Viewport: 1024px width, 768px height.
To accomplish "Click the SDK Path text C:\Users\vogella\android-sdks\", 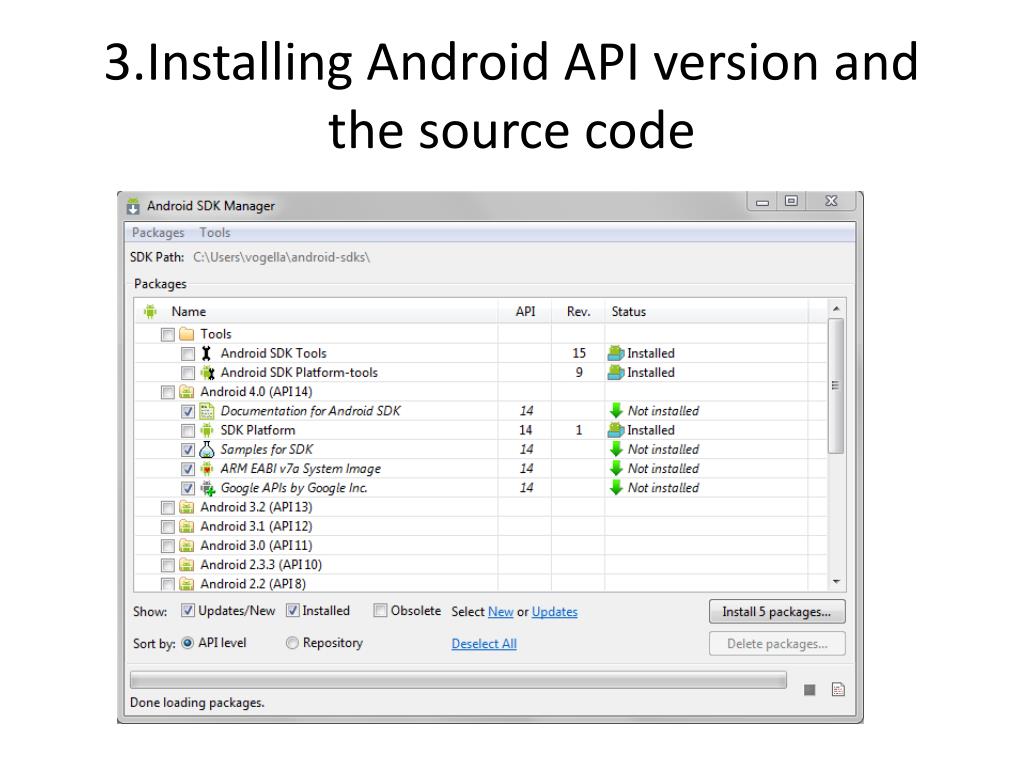I will point(281,257).
